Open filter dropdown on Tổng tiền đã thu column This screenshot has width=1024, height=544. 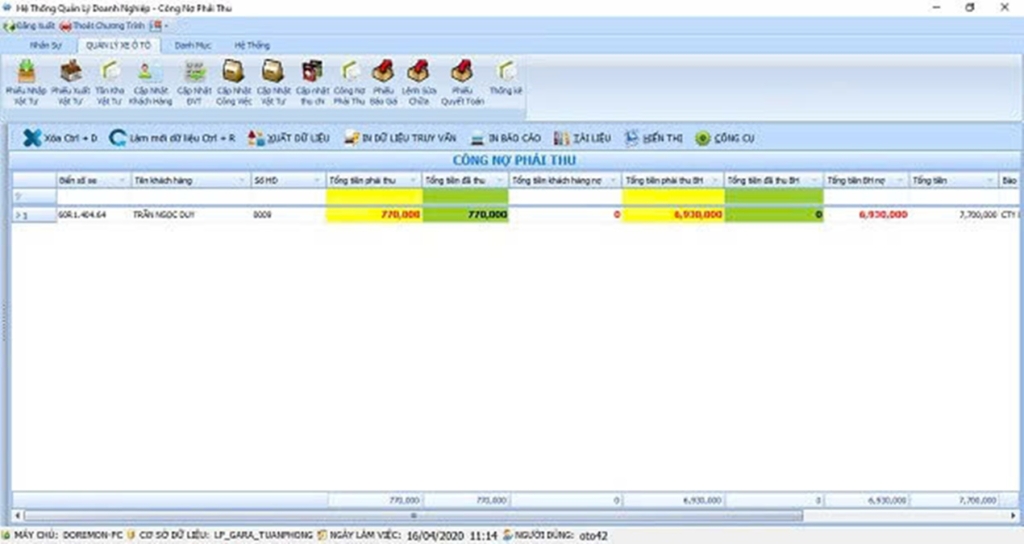coord(500,180)
